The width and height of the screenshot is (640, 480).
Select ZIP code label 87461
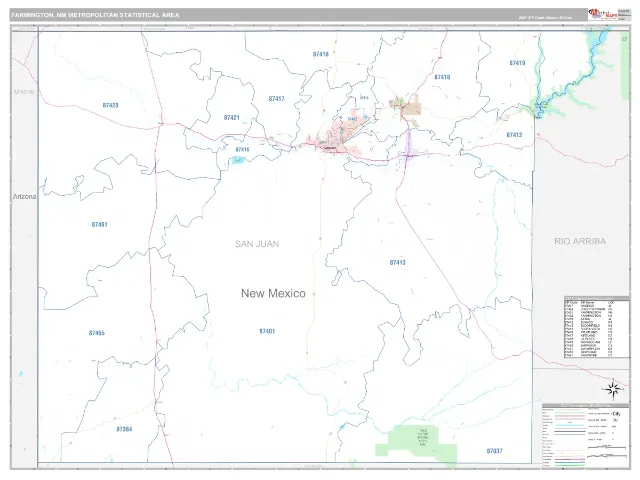coord(99,224)
